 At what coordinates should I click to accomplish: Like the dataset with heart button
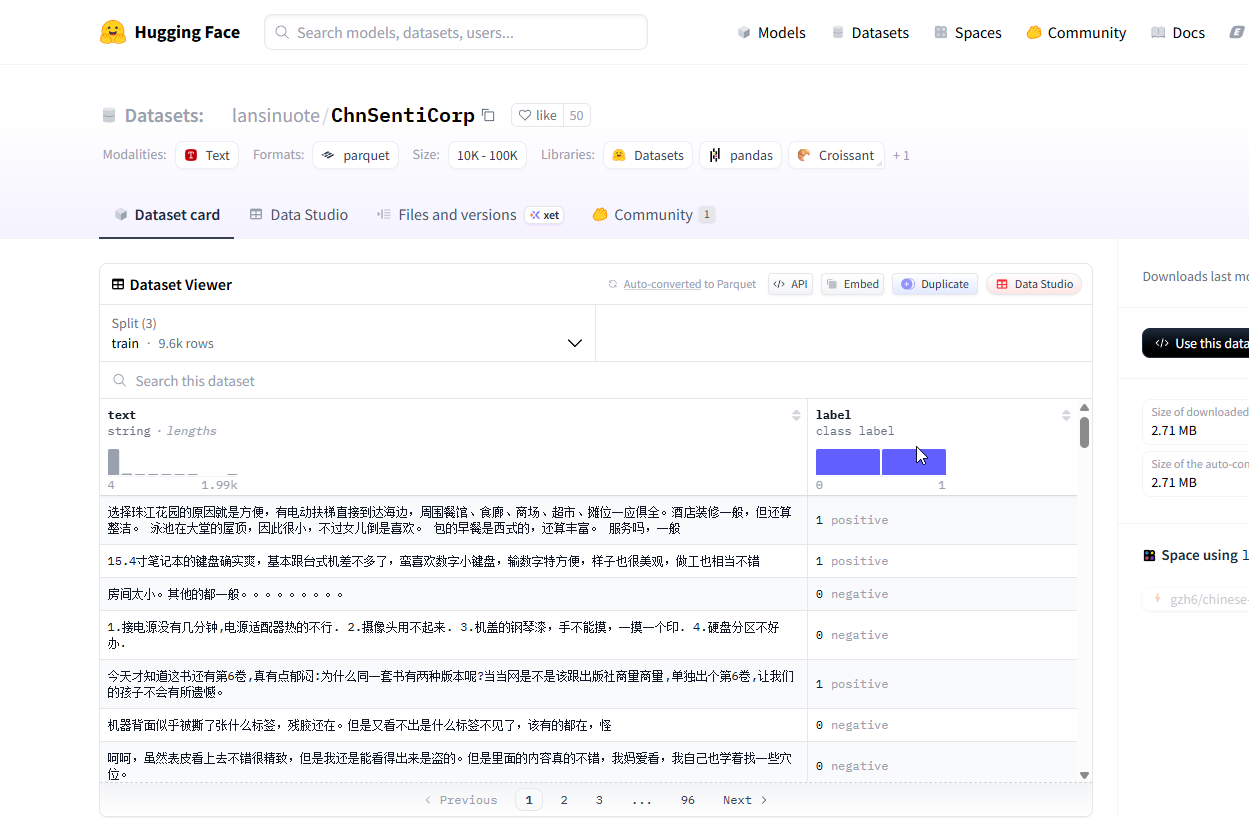537,115
